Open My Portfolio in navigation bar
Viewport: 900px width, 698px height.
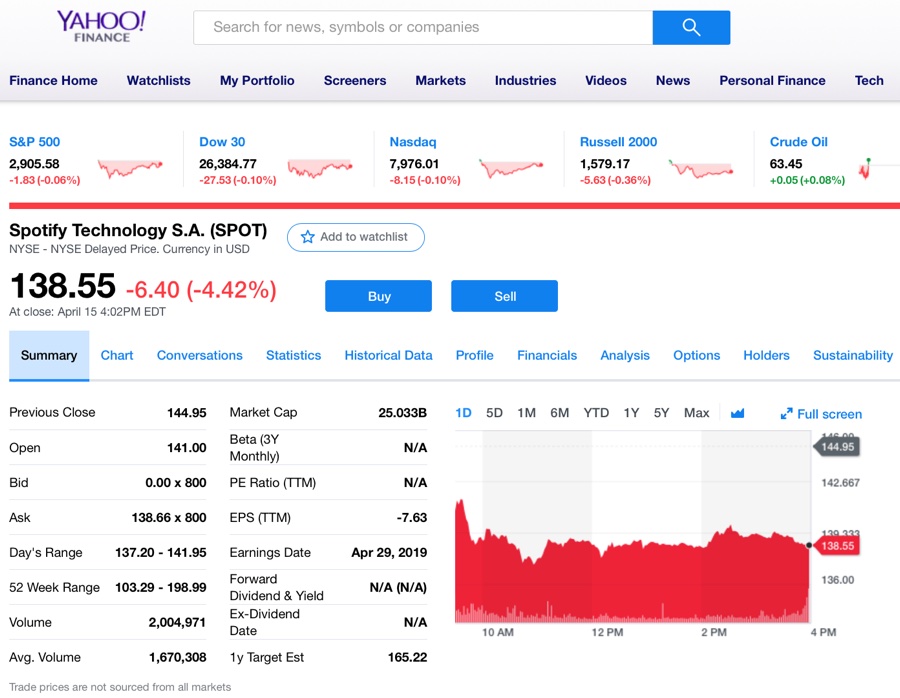pyautogui.click(x=257, y=80)
